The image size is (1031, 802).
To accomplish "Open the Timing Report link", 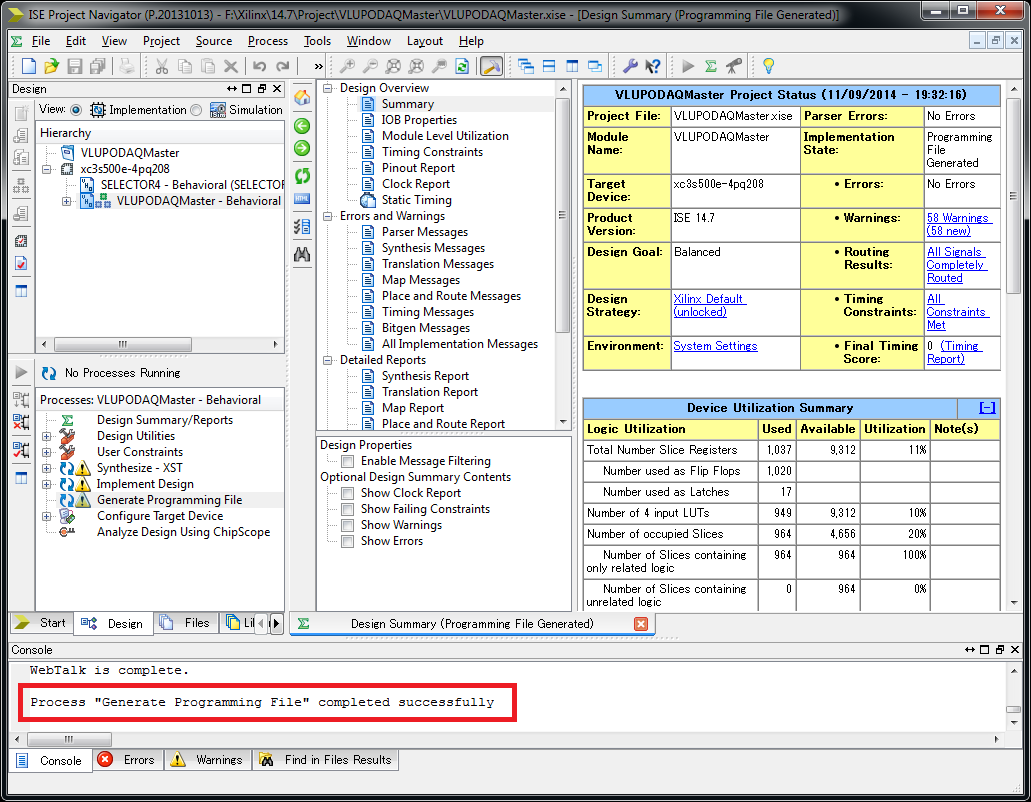I will 954,352.
